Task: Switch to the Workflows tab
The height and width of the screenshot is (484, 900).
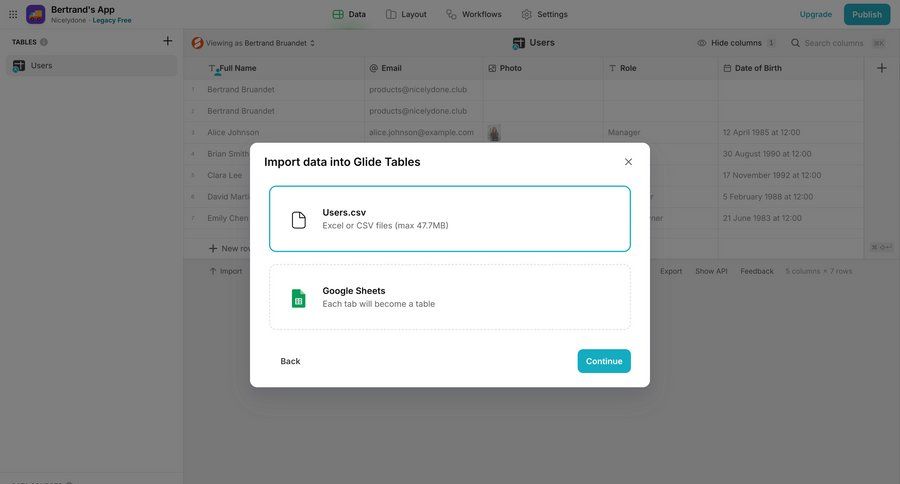Action: click(474, 14)
